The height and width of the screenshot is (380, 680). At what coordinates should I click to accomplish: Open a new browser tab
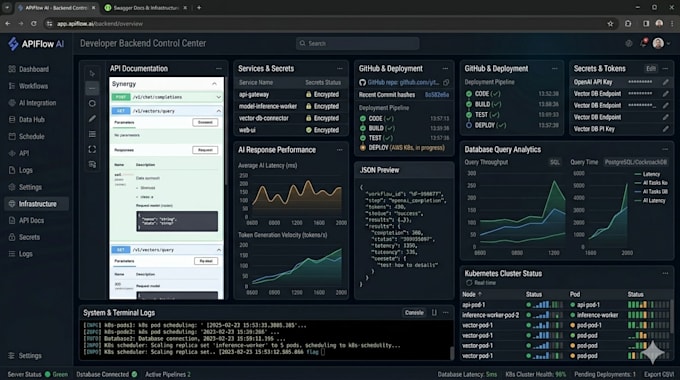tap(199, 7)
